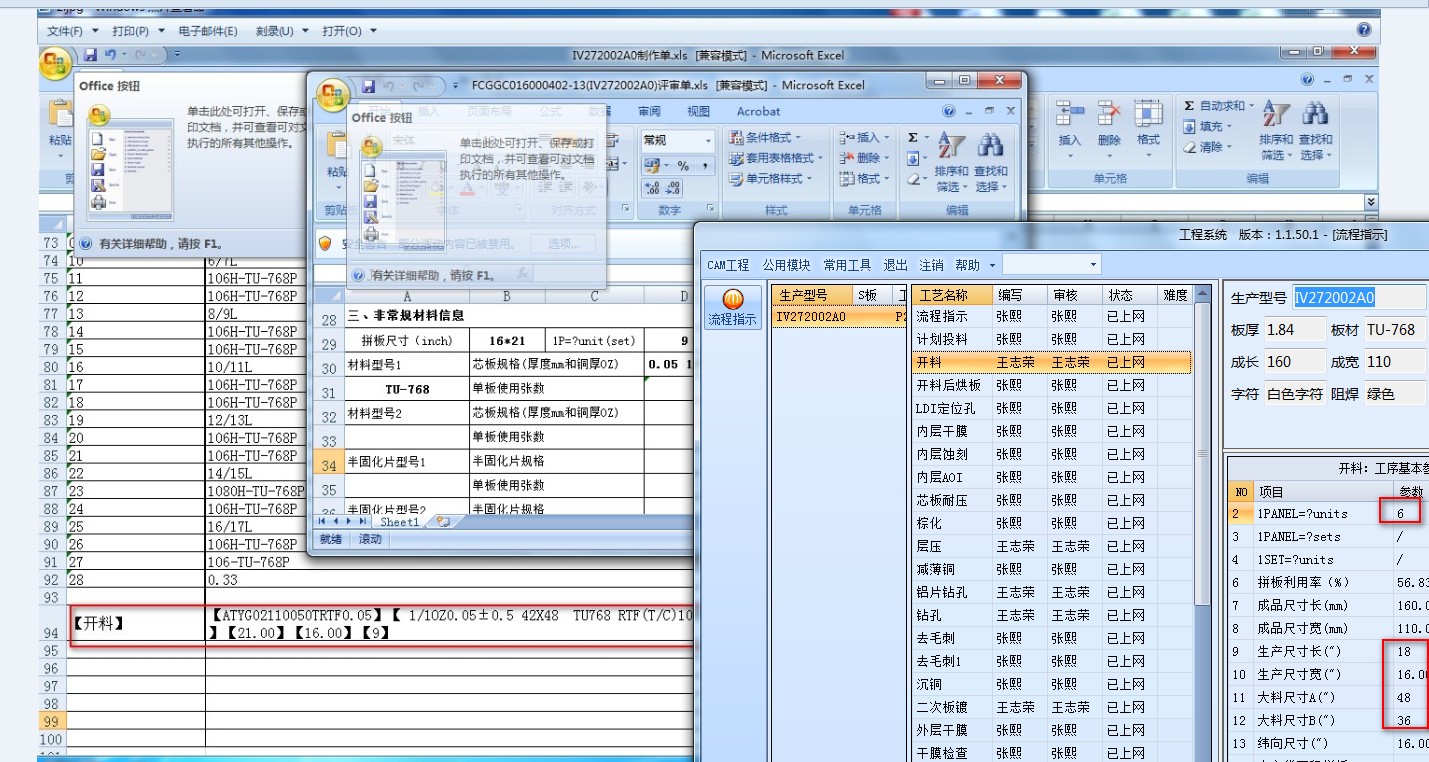Click the Sort and Filter icon in the 制作单 ribbon
The image size is (1429, 762).
coord(1276,113)
